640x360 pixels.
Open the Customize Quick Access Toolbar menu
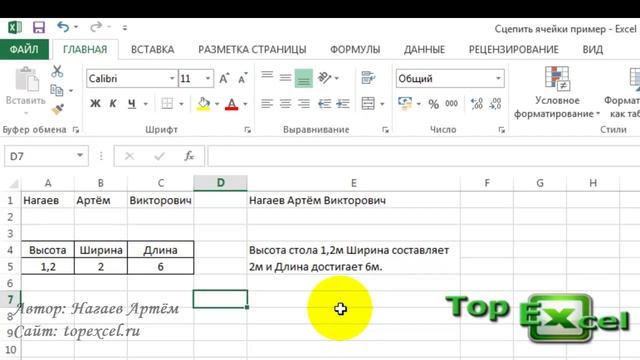pos(124,28)
